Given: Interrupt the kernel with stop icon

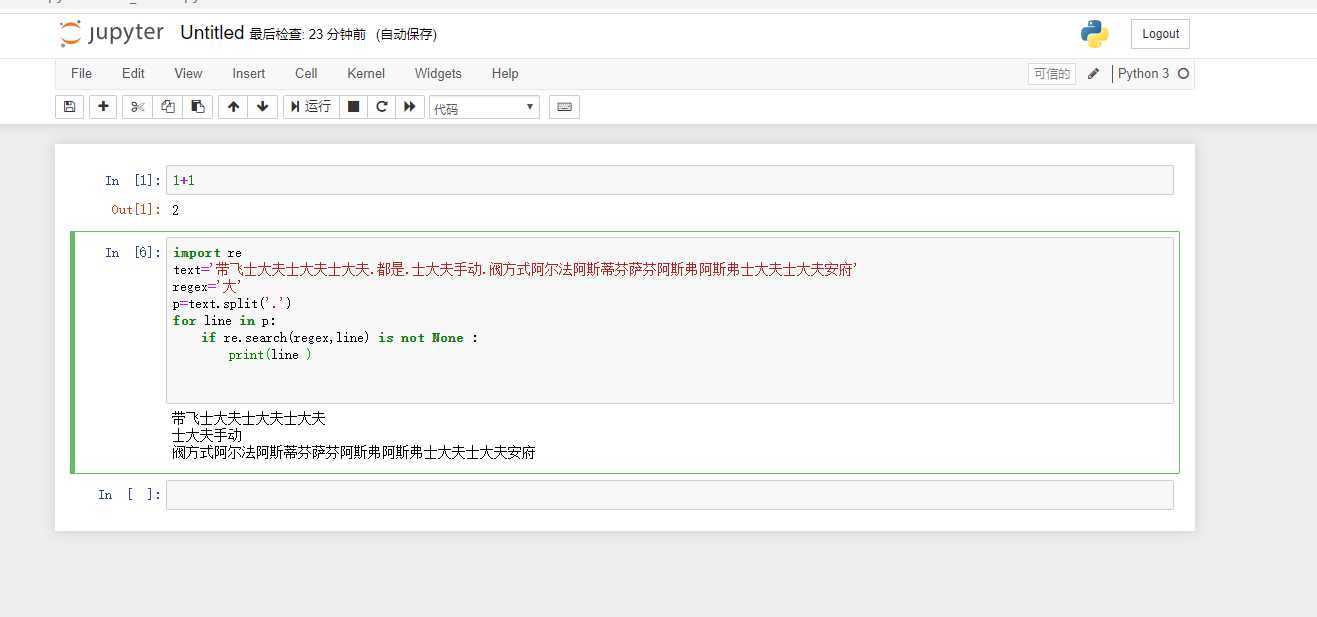Looking at the screenshot, I should [353, 107].
